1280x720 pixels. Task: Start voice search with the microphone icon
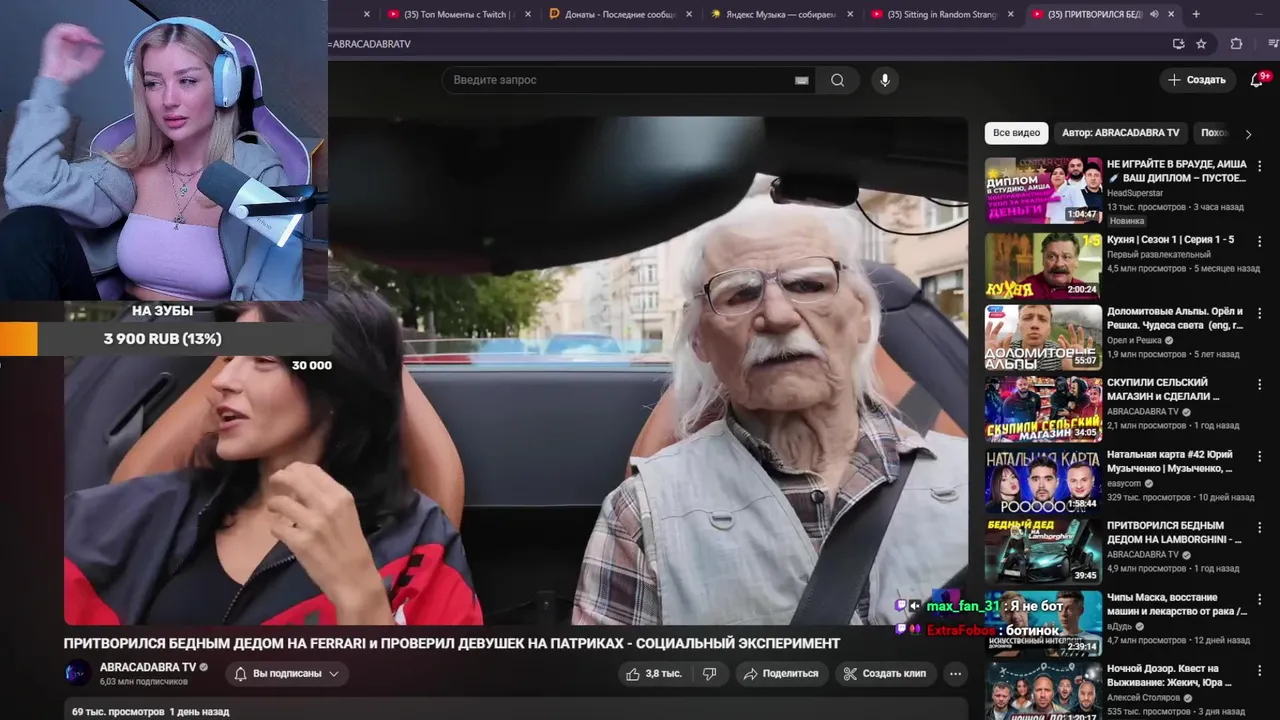coord(884,80)
